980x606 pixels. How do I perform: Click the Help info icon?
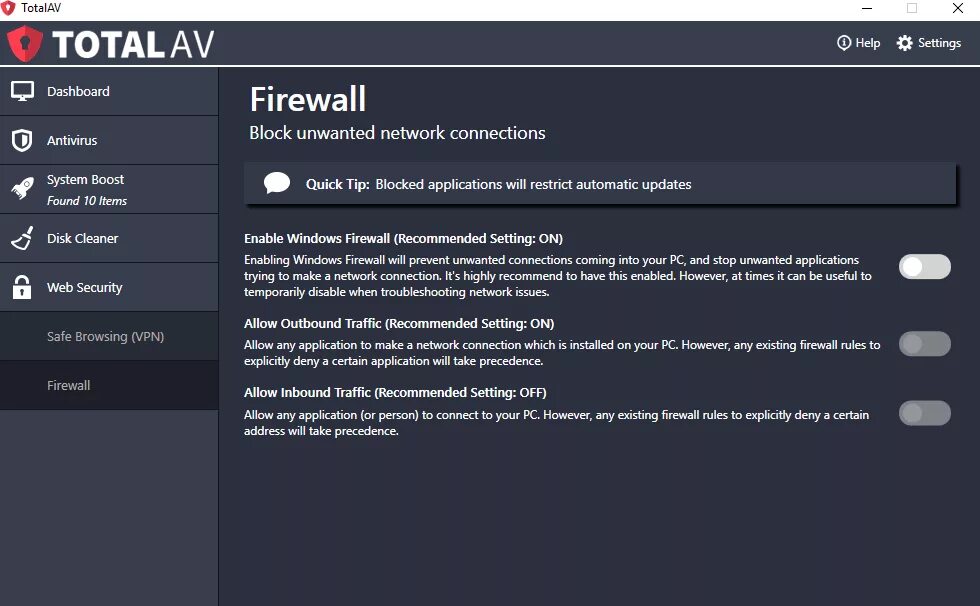tap(844, 42)
